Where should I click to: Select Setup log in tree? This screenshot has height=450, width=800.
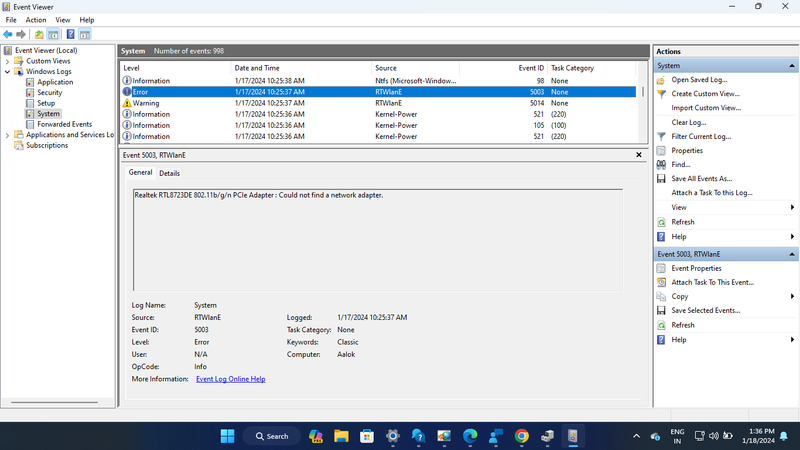pos(46,103)
